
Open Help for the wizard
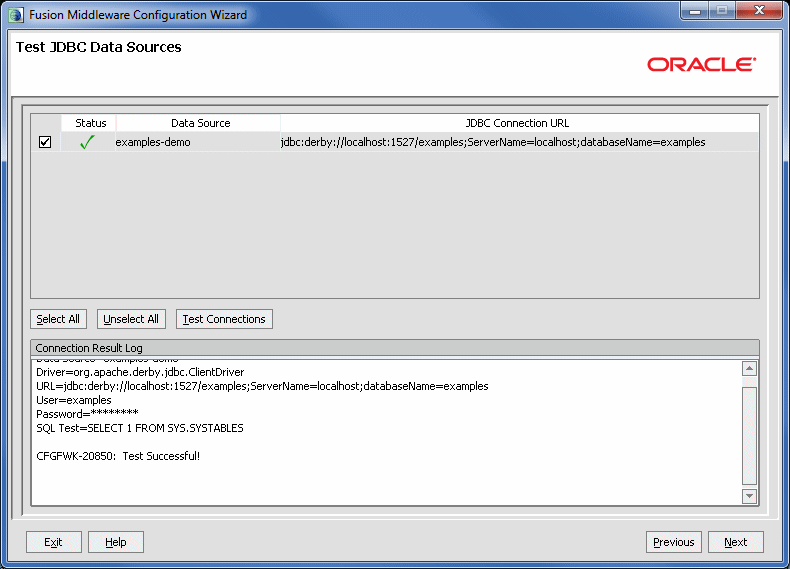click(x=116, y=542)
